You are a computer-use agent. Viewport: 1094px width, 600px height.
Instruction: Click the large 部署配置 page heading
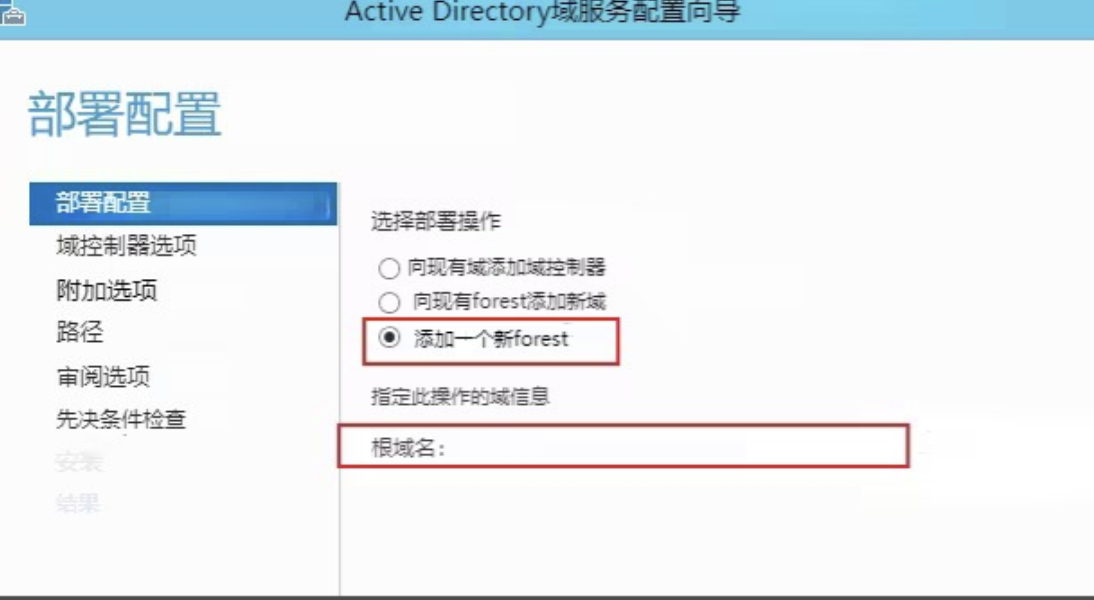pos(125,114)
